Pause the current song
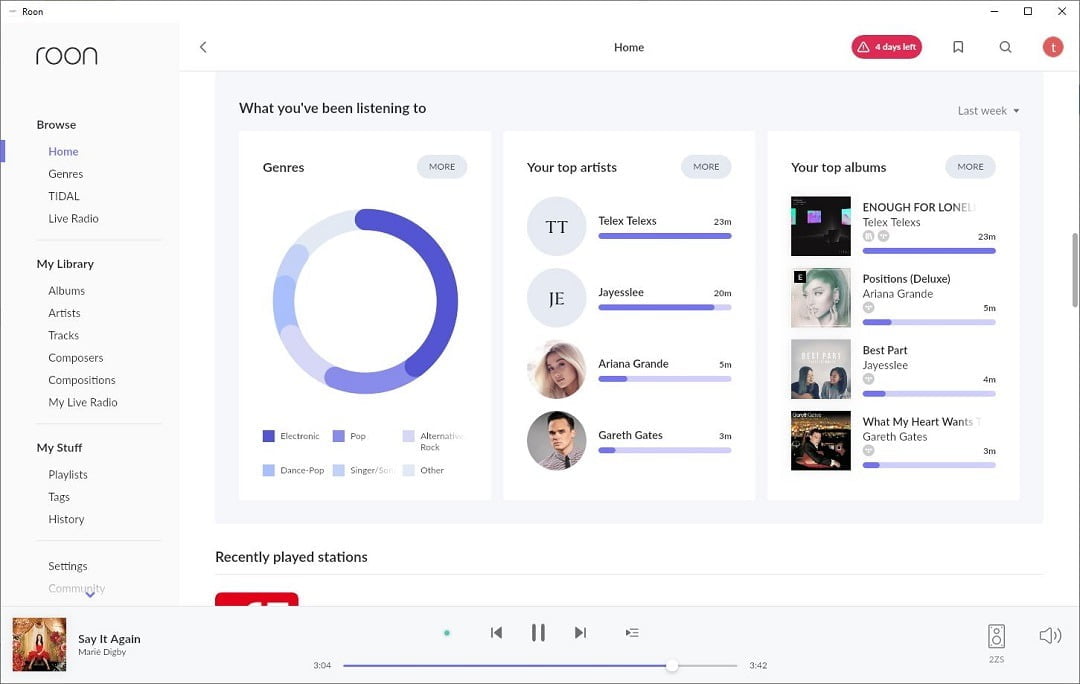 coord(539,632)
